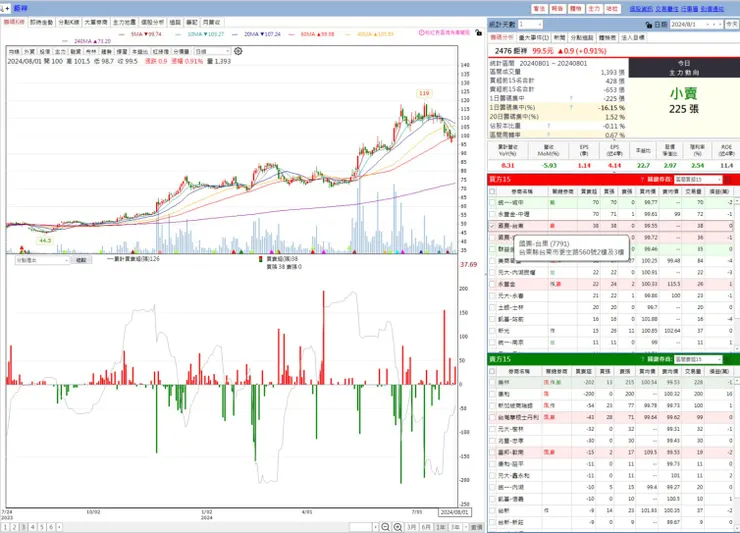740x533 pixels.
Task: Check the 統一-城中 broker checkbox
Action: pos(492,203)
